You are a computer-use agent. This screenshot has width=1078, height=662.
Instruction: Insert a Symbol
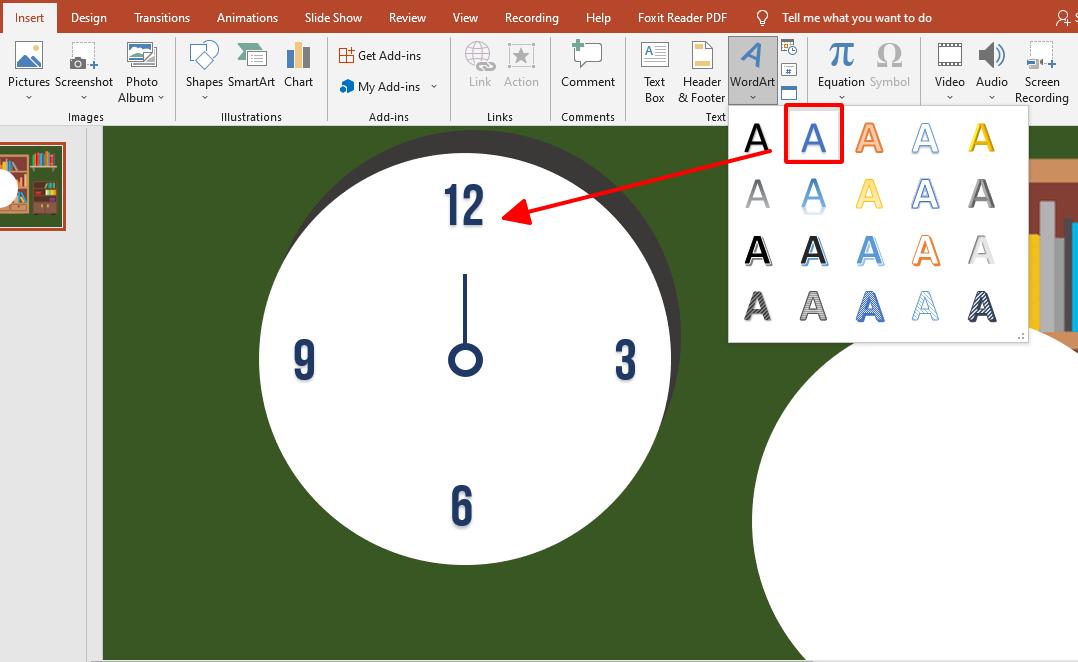[x=890, y=60]
